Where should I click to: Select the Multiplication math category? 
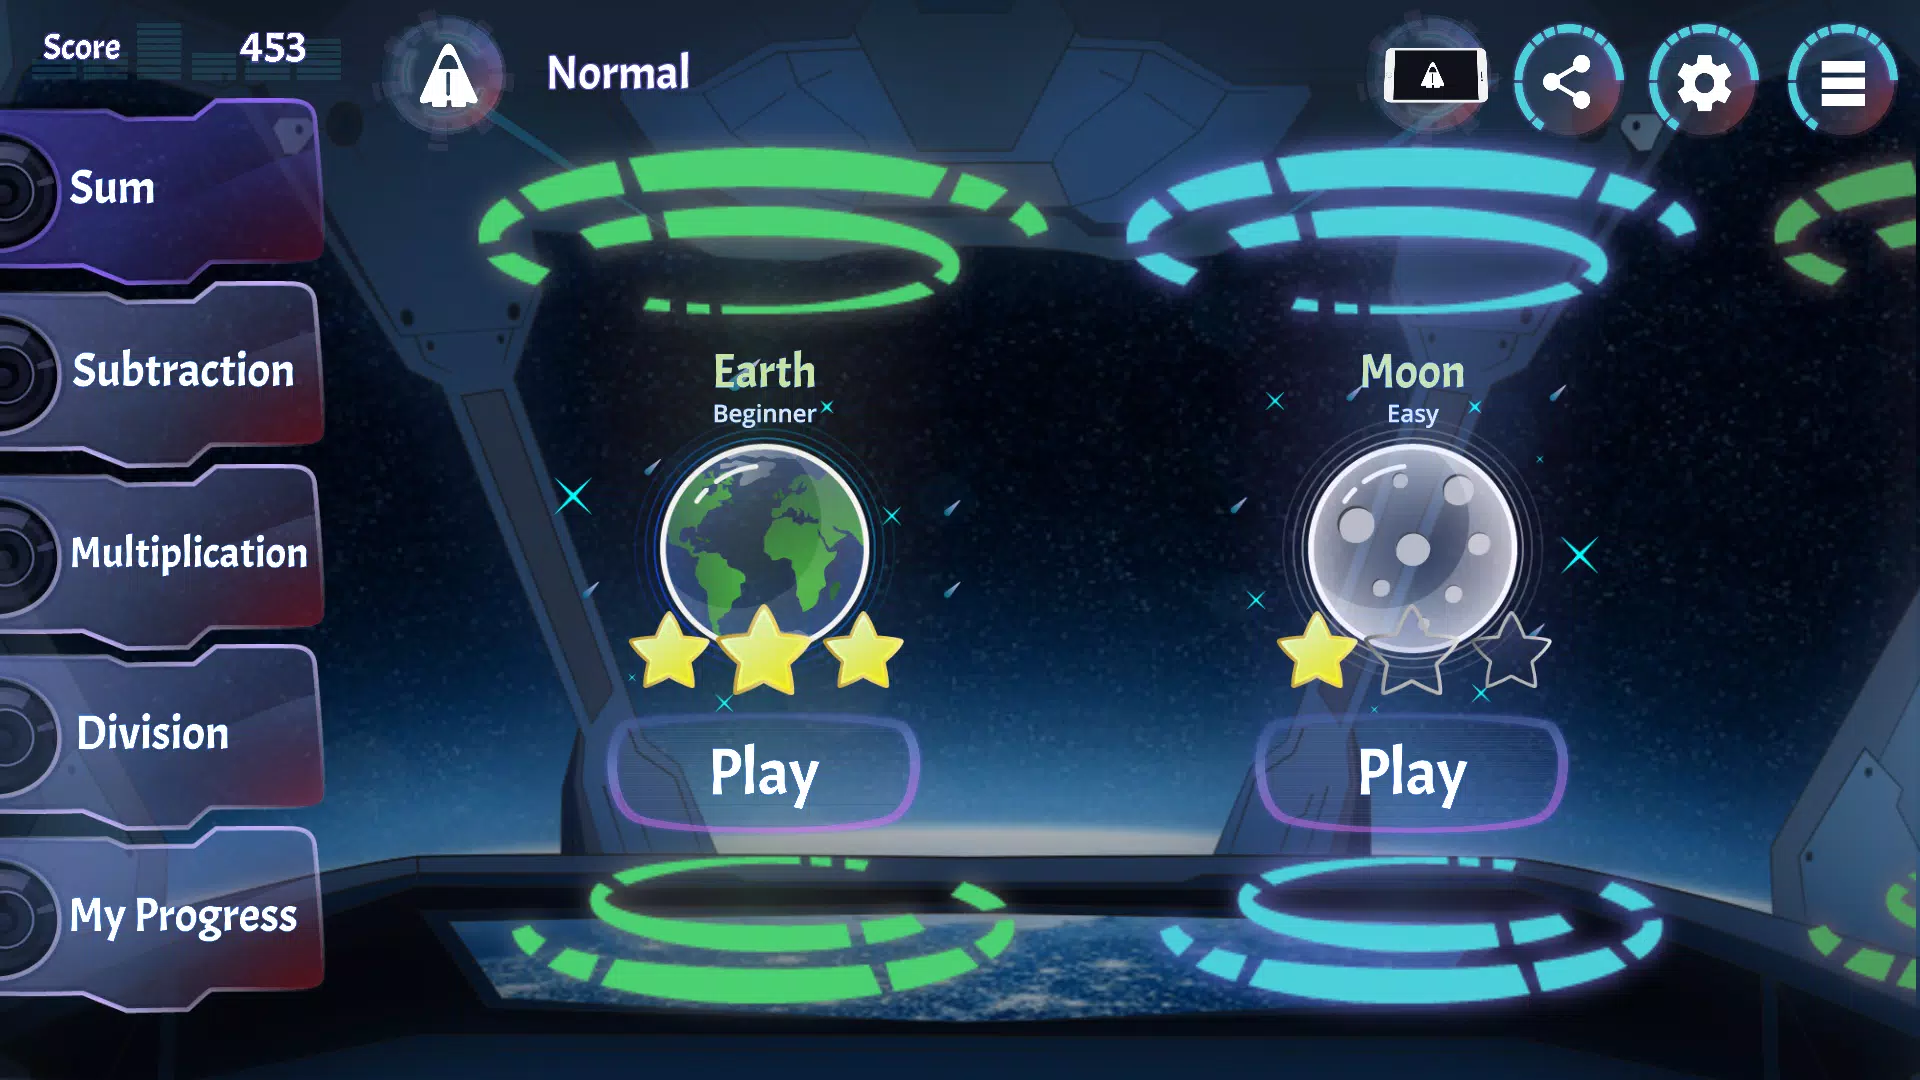point(189,551)
